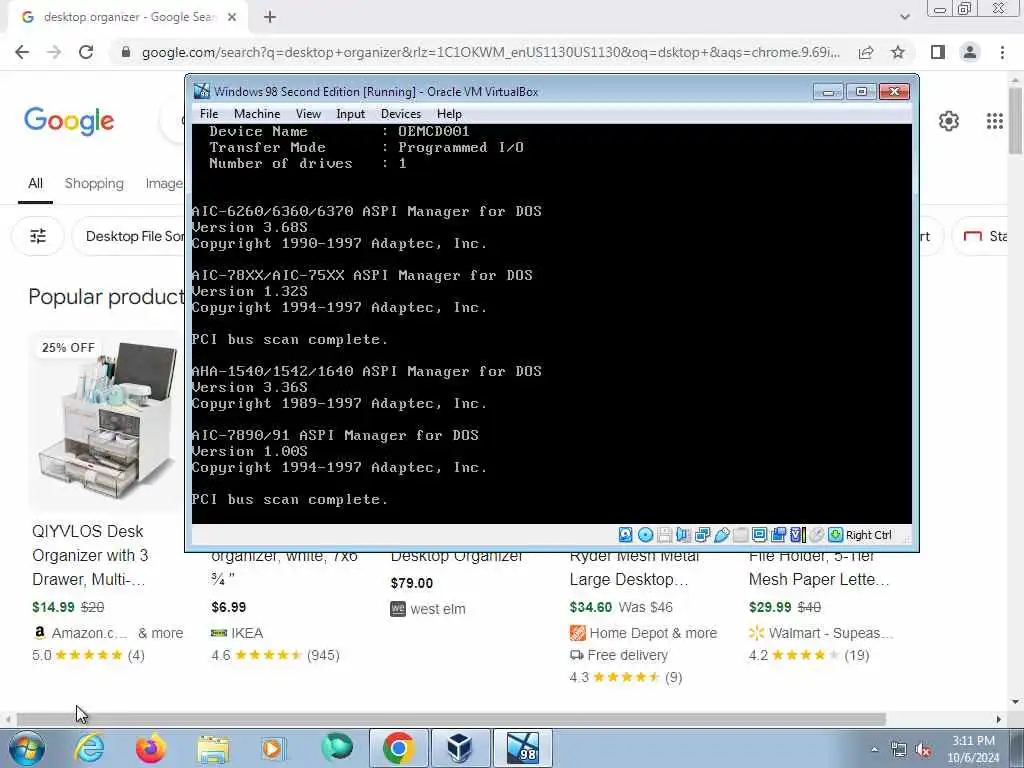Toggle the Chrome side panel
Screen dimensions: 1024x768
[938, 52]
